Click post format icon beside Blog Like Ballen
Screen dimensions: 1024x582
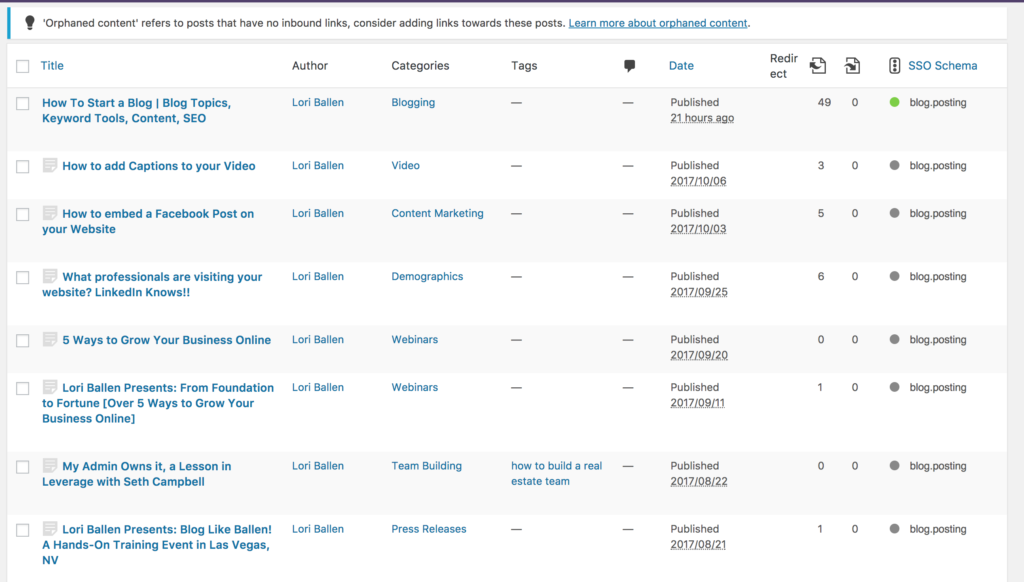[50, 528]
